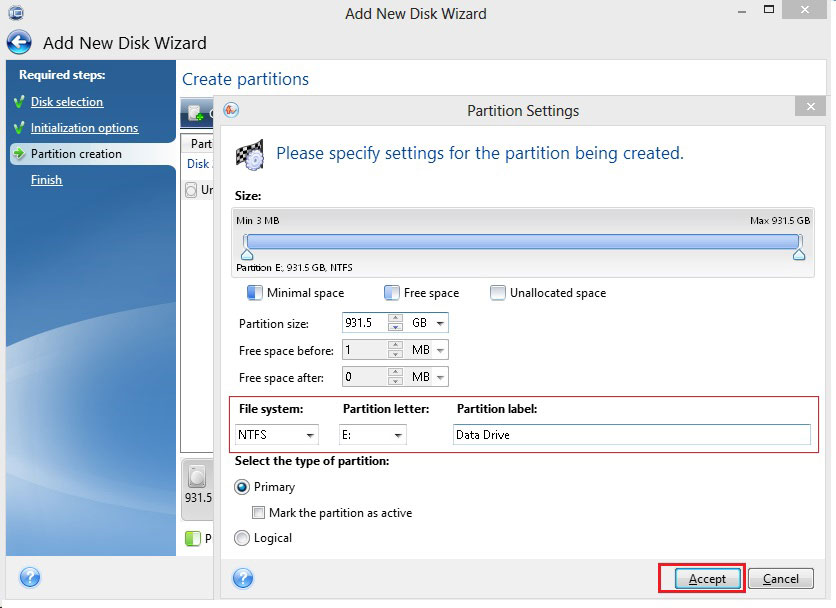
Task: Click the checkered flag partition icon
Action: pyautogui.click(x=249, y=153)
